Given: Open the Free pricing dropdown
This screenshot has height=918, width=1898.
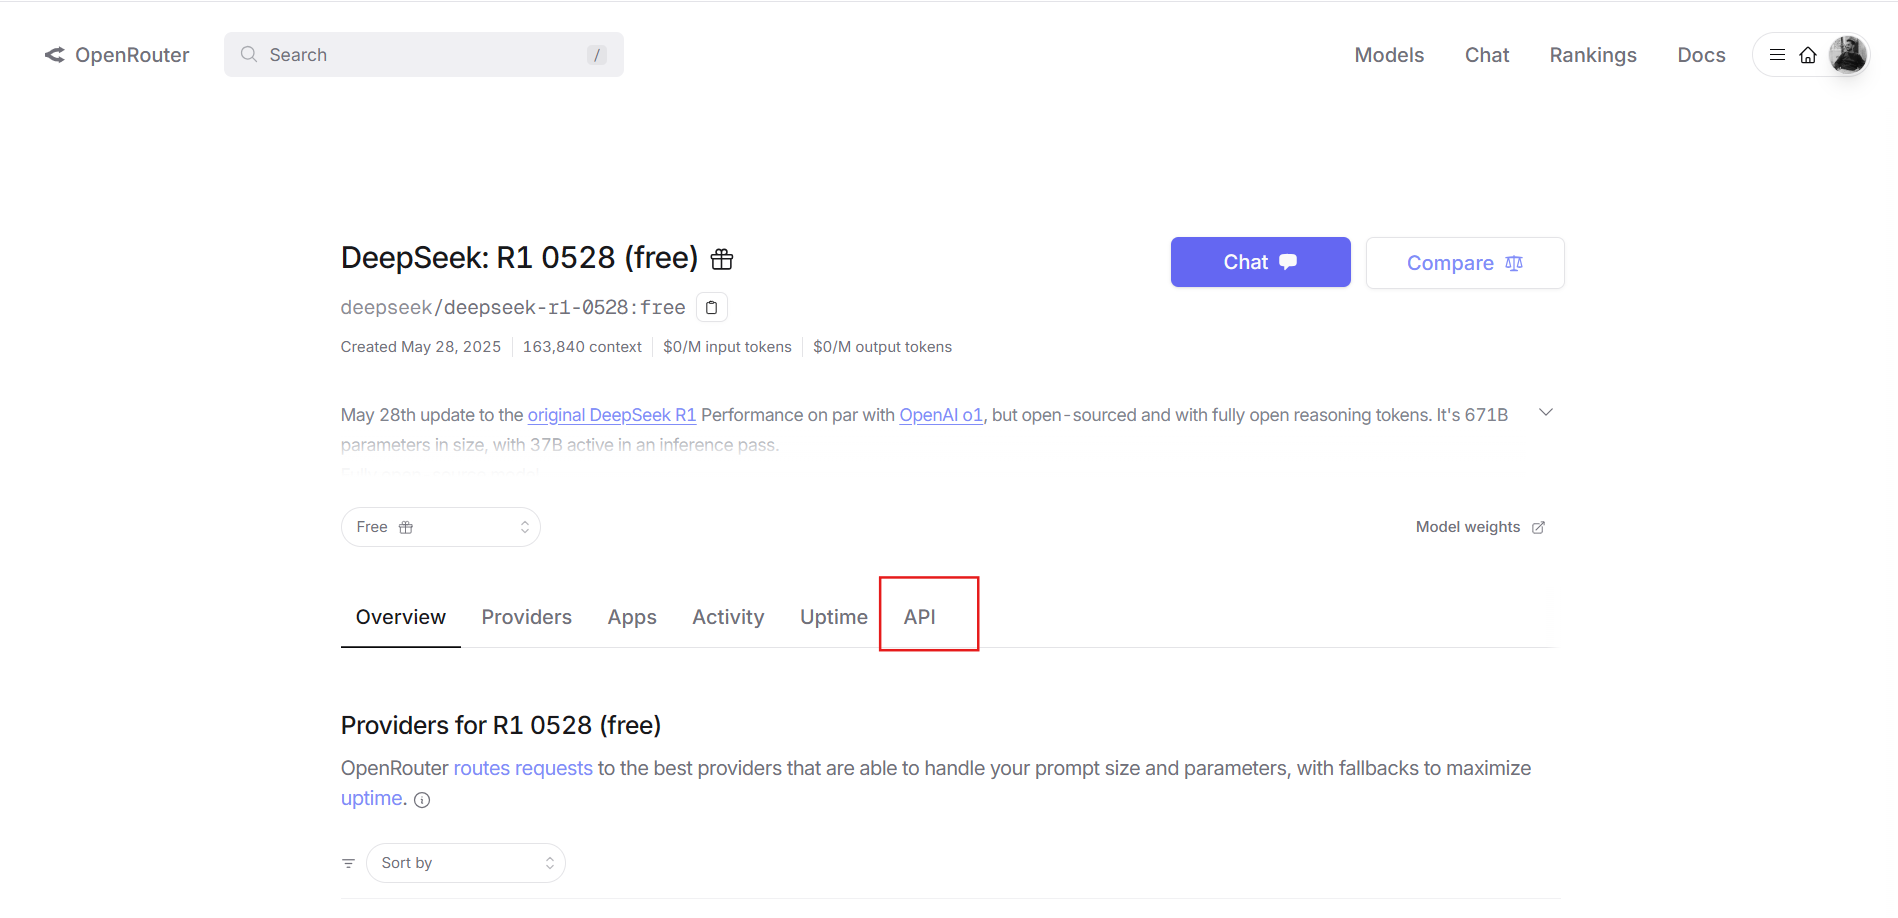Looking at the screenshot, I should click(441, 526).
